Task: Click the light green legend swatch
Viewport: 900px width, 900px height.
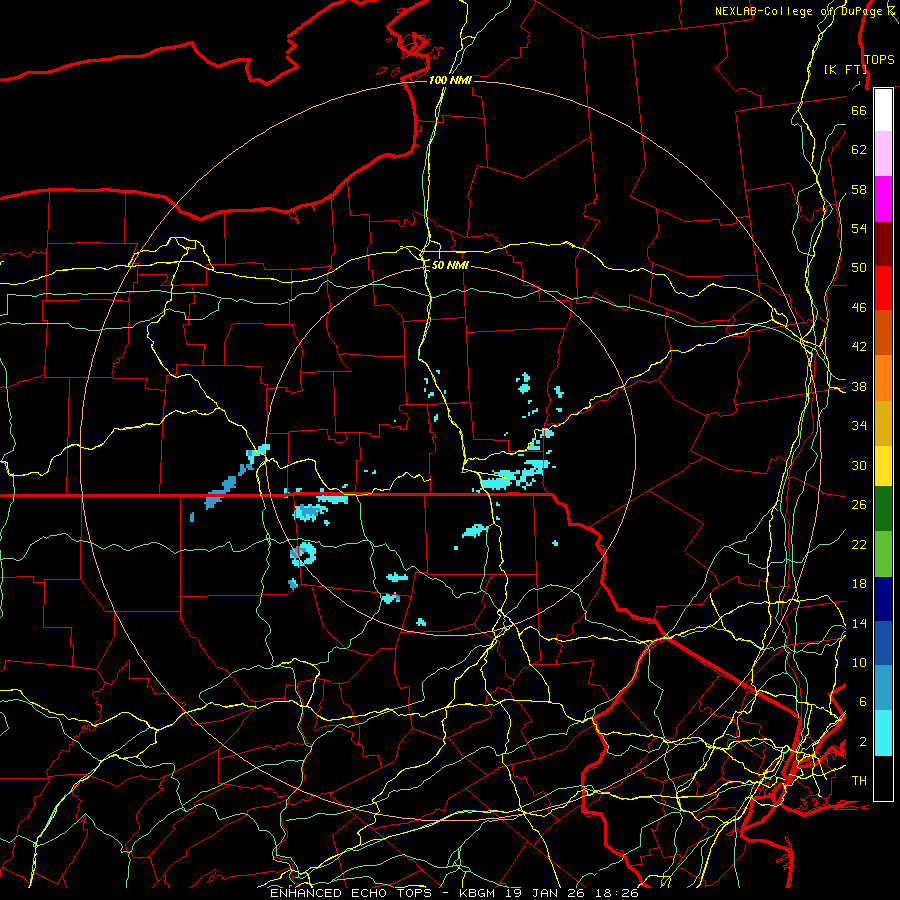Action: (883, 554)
